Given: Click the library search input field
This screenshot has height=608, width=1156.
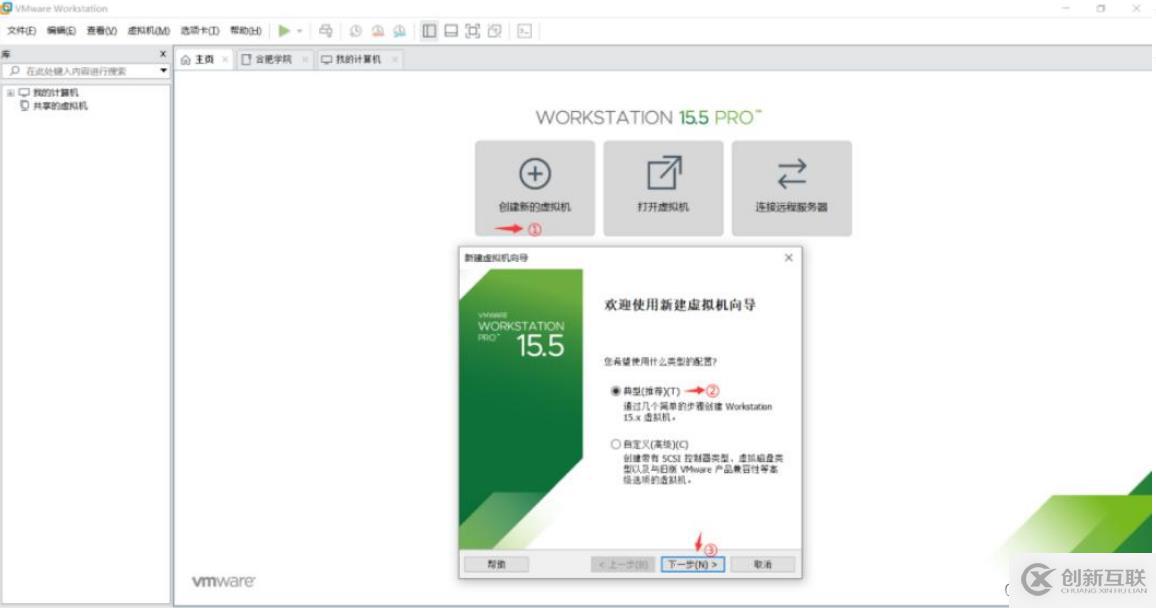Looking at the screenshot, I should 81,71.
